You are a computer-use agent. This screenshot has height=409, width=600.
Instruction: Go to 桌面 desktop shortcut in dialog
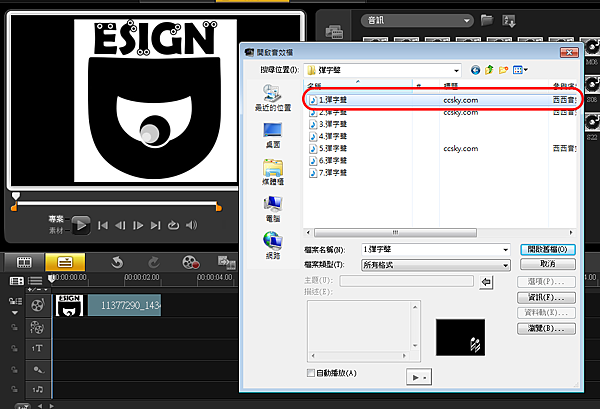273,135
